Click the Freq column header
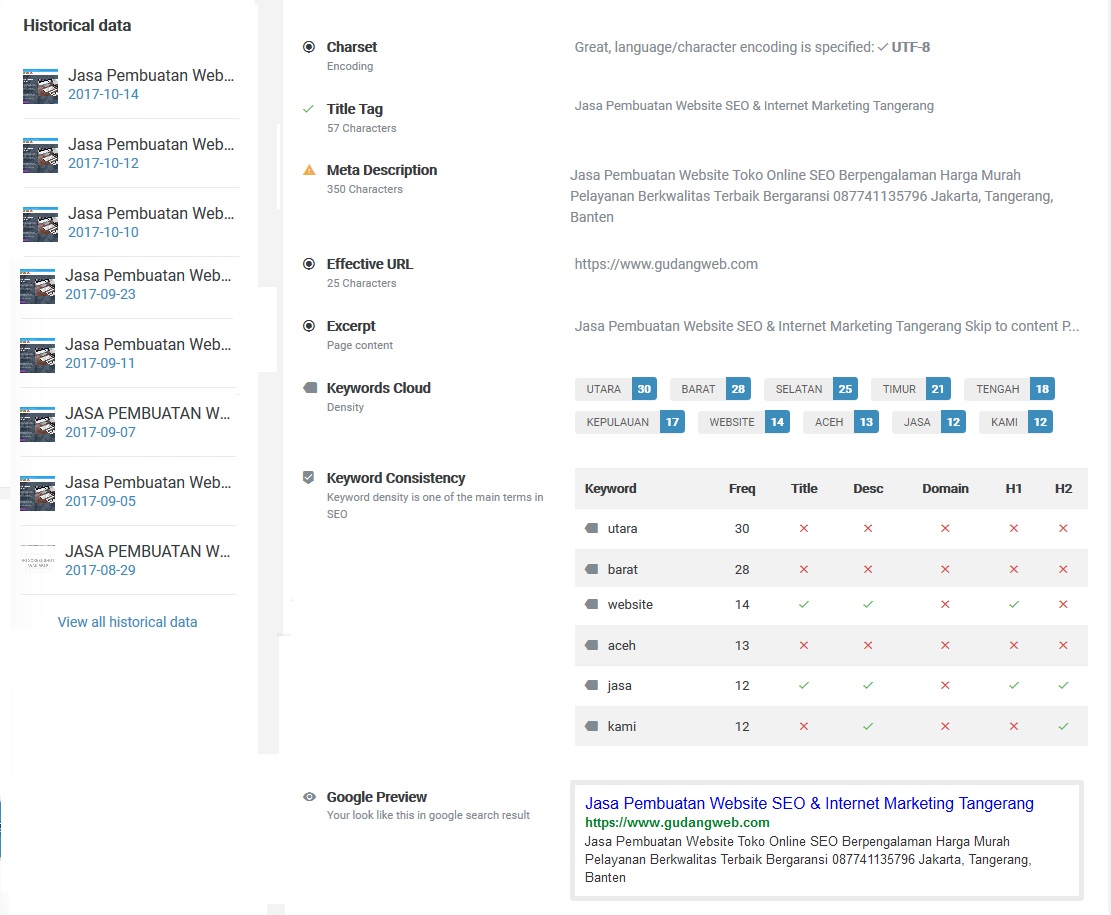This screenshot has width=1111, height=915. point(742,488)
